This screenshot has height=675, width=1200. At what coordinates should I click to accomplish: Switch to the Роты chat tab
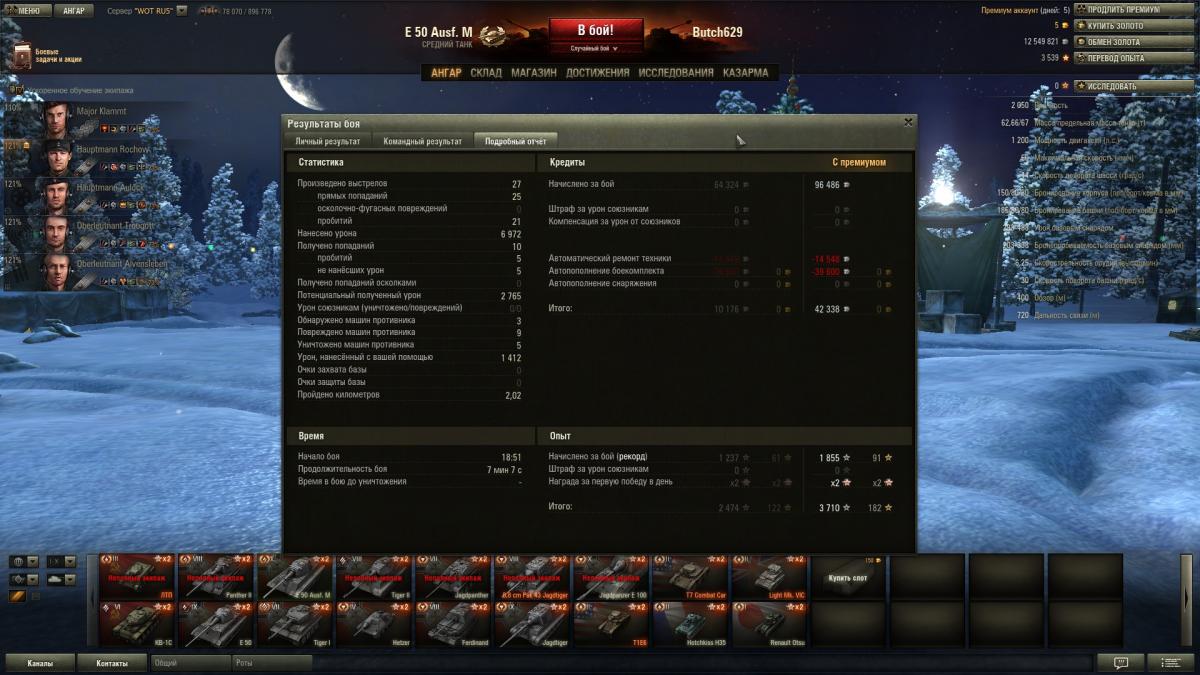[x=270, y=663]
